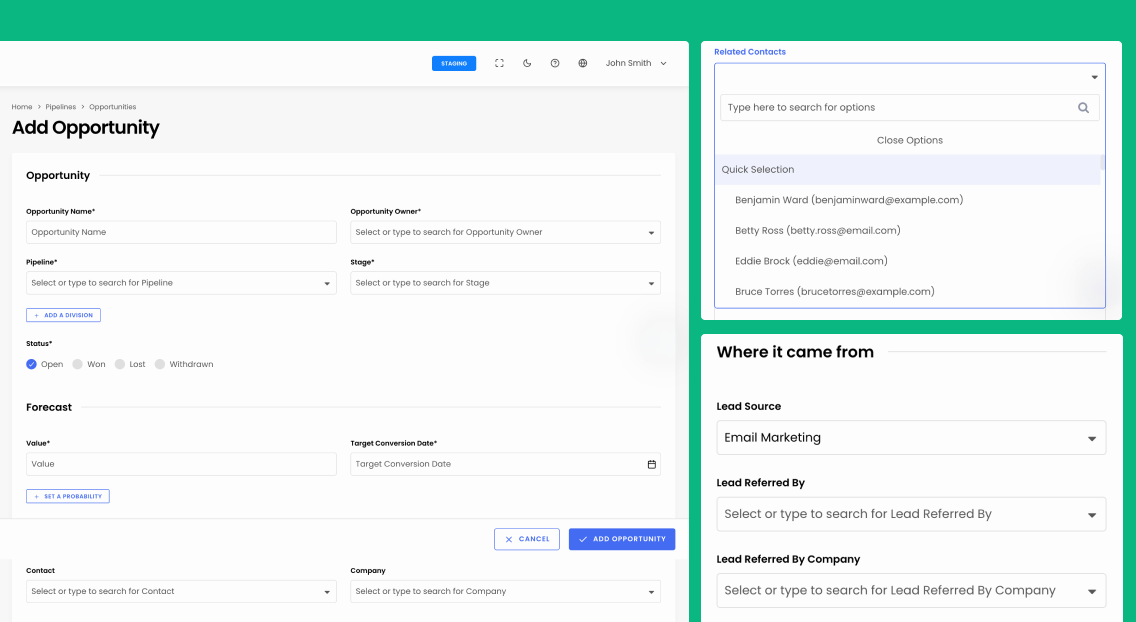The width and height of the screenshot is (1136, 622).
Task: Toggle fullscreen mode icon in header
Action: (x=499, y=64)
